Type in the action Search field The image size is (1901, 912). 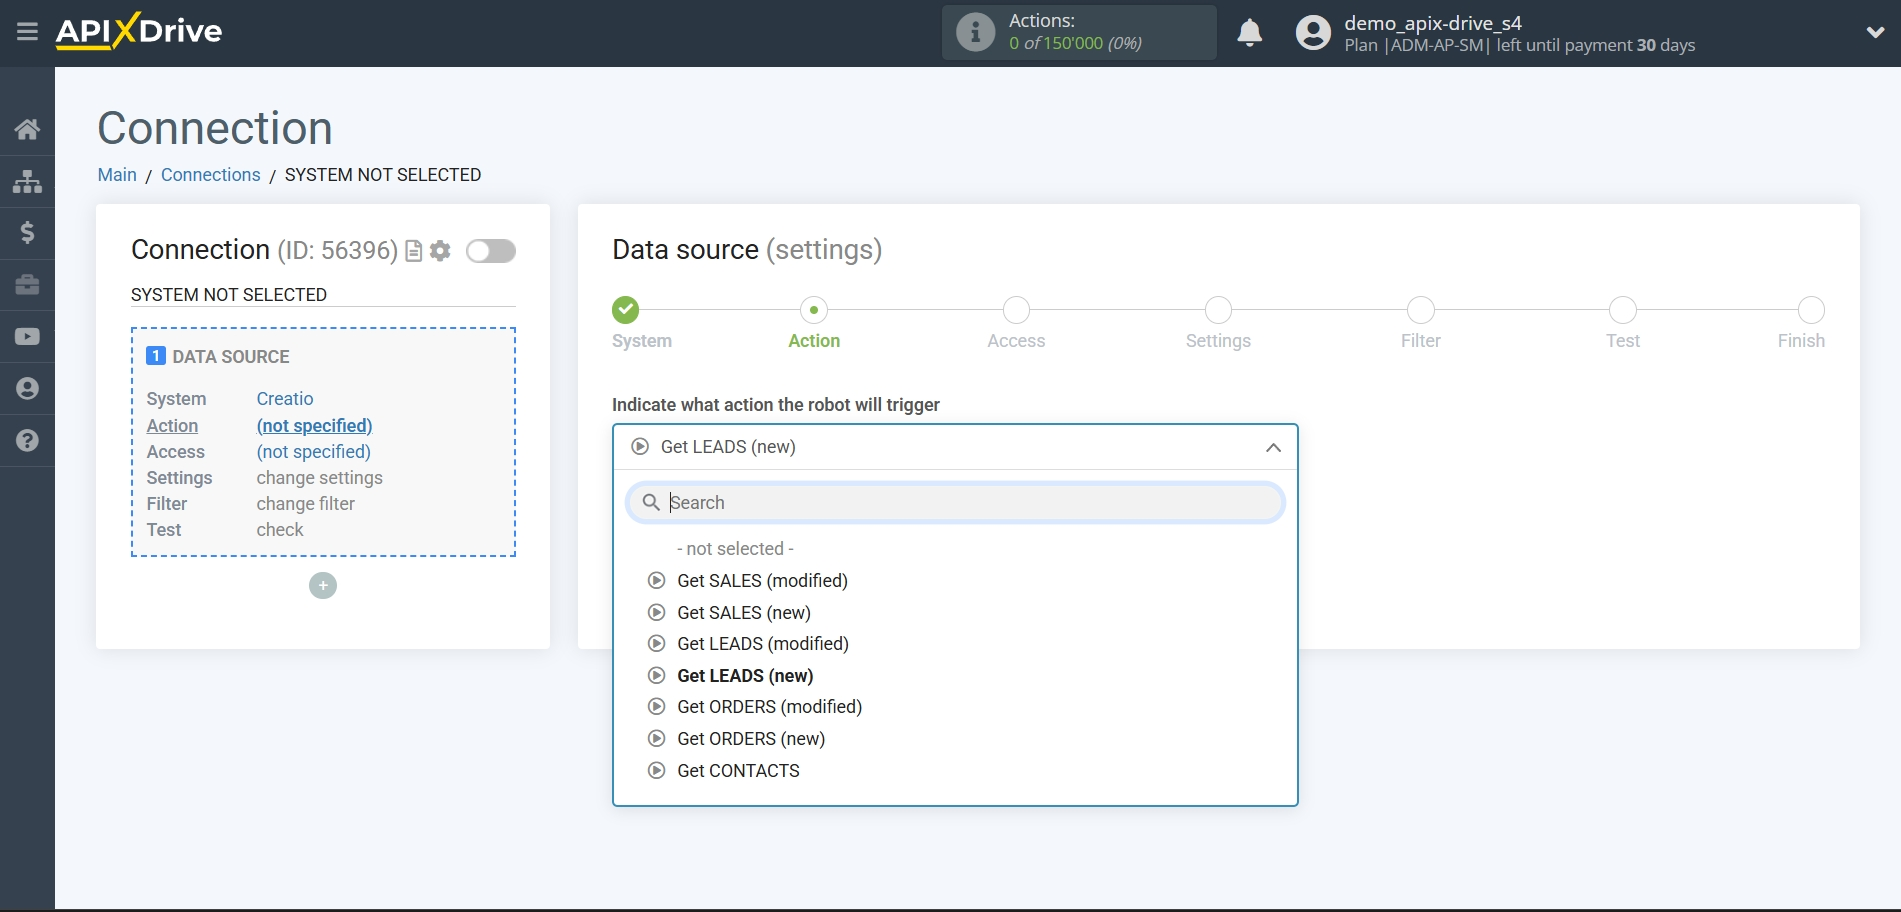click(955, 502)
